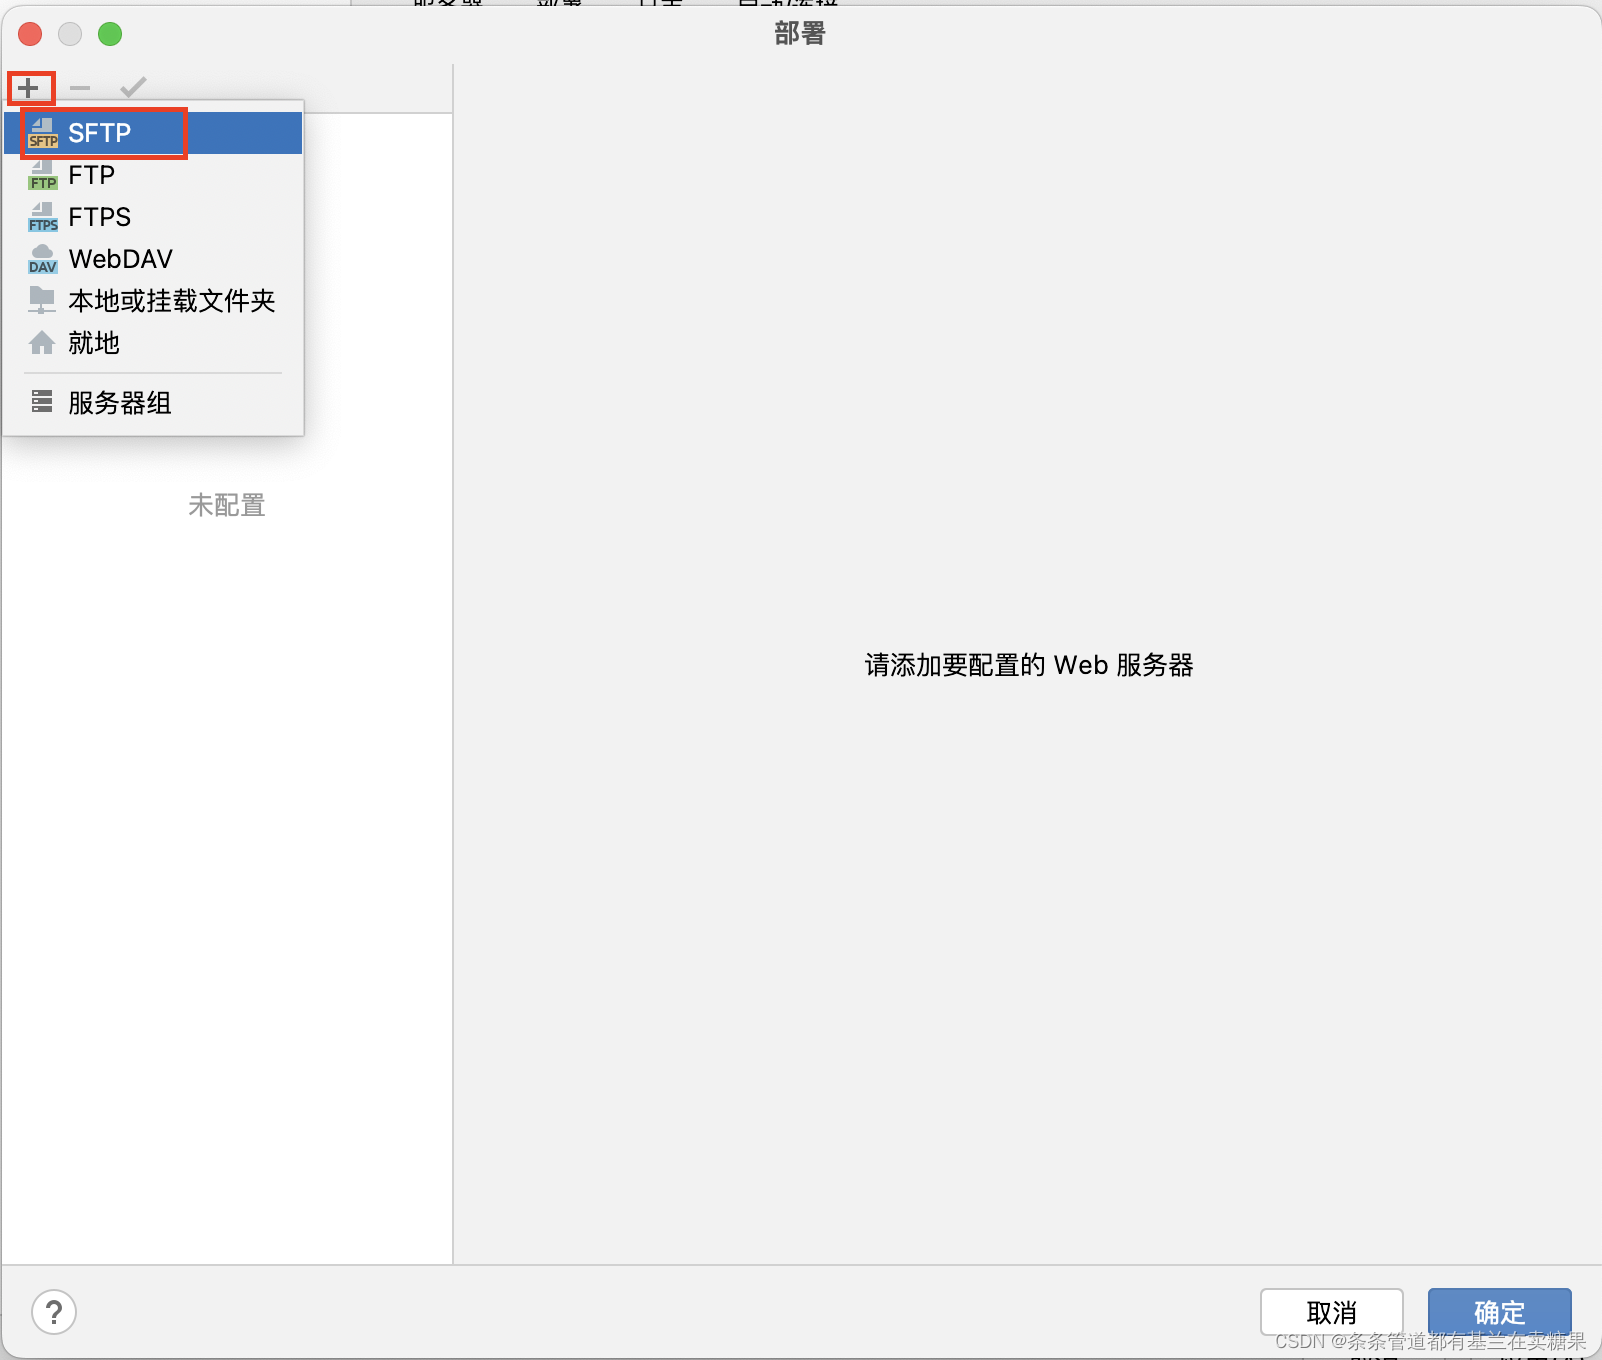Screen dimensions: 1602x1360
Task: Choose FTPS from the server type menu
Action: 153,217
